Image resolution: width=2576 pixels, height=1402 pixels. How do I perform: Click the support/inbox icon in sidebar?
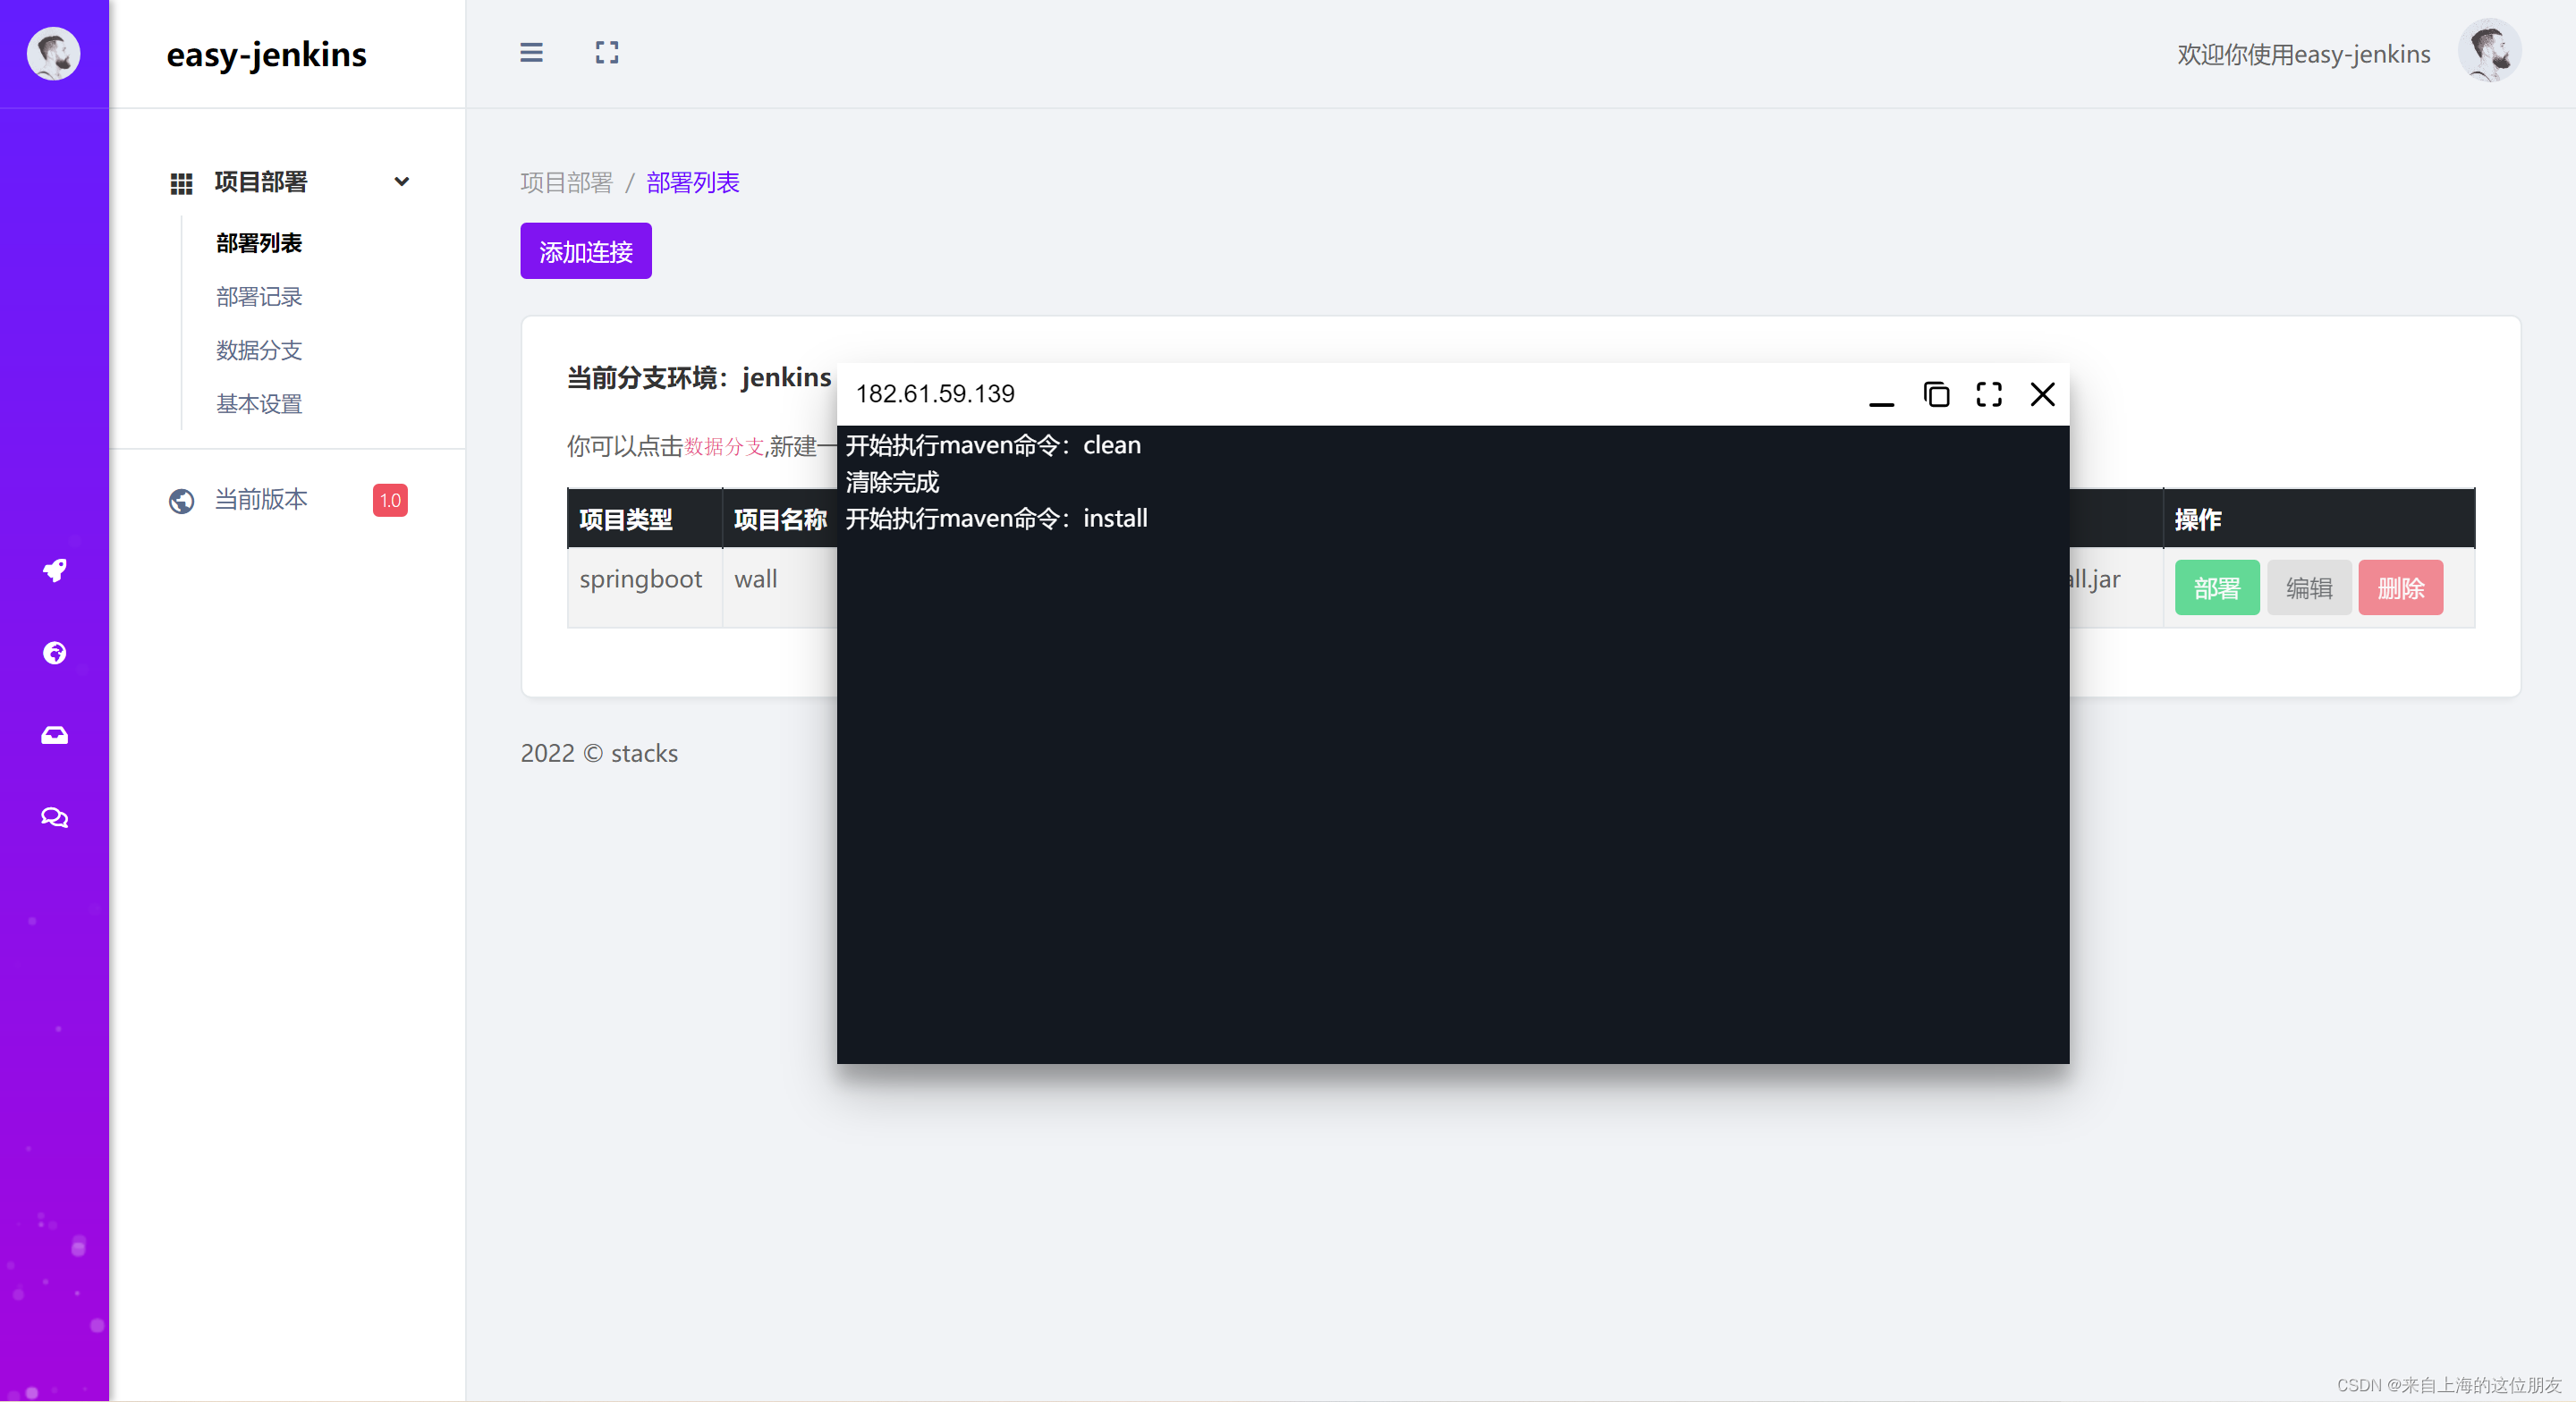pos(55,734)
